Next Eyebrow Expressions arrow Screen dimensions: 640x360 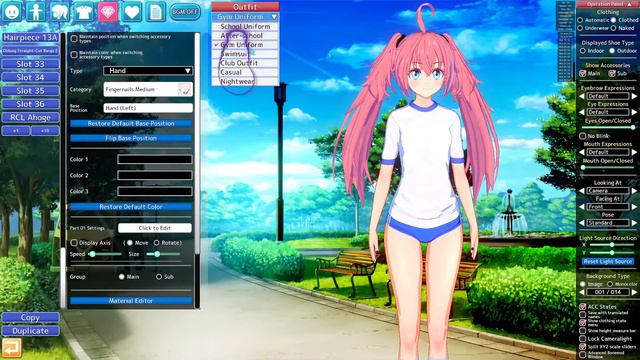634,96
